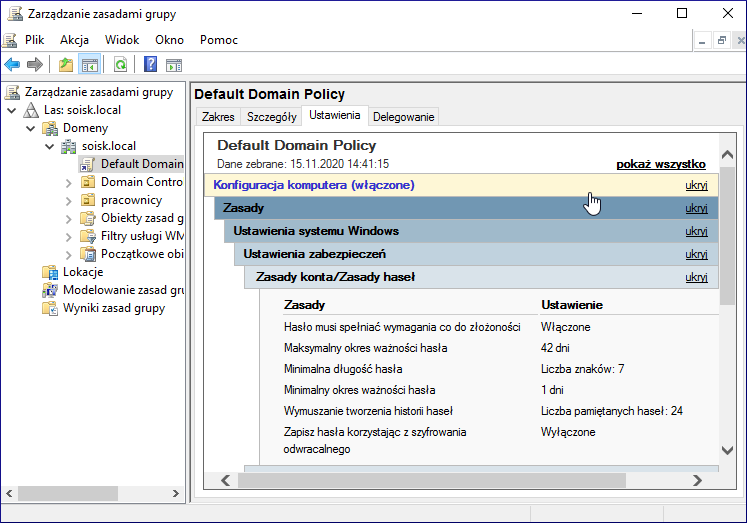Click the report's horizontal scroll left arrow
747x523 pixels.
[226, 481]
